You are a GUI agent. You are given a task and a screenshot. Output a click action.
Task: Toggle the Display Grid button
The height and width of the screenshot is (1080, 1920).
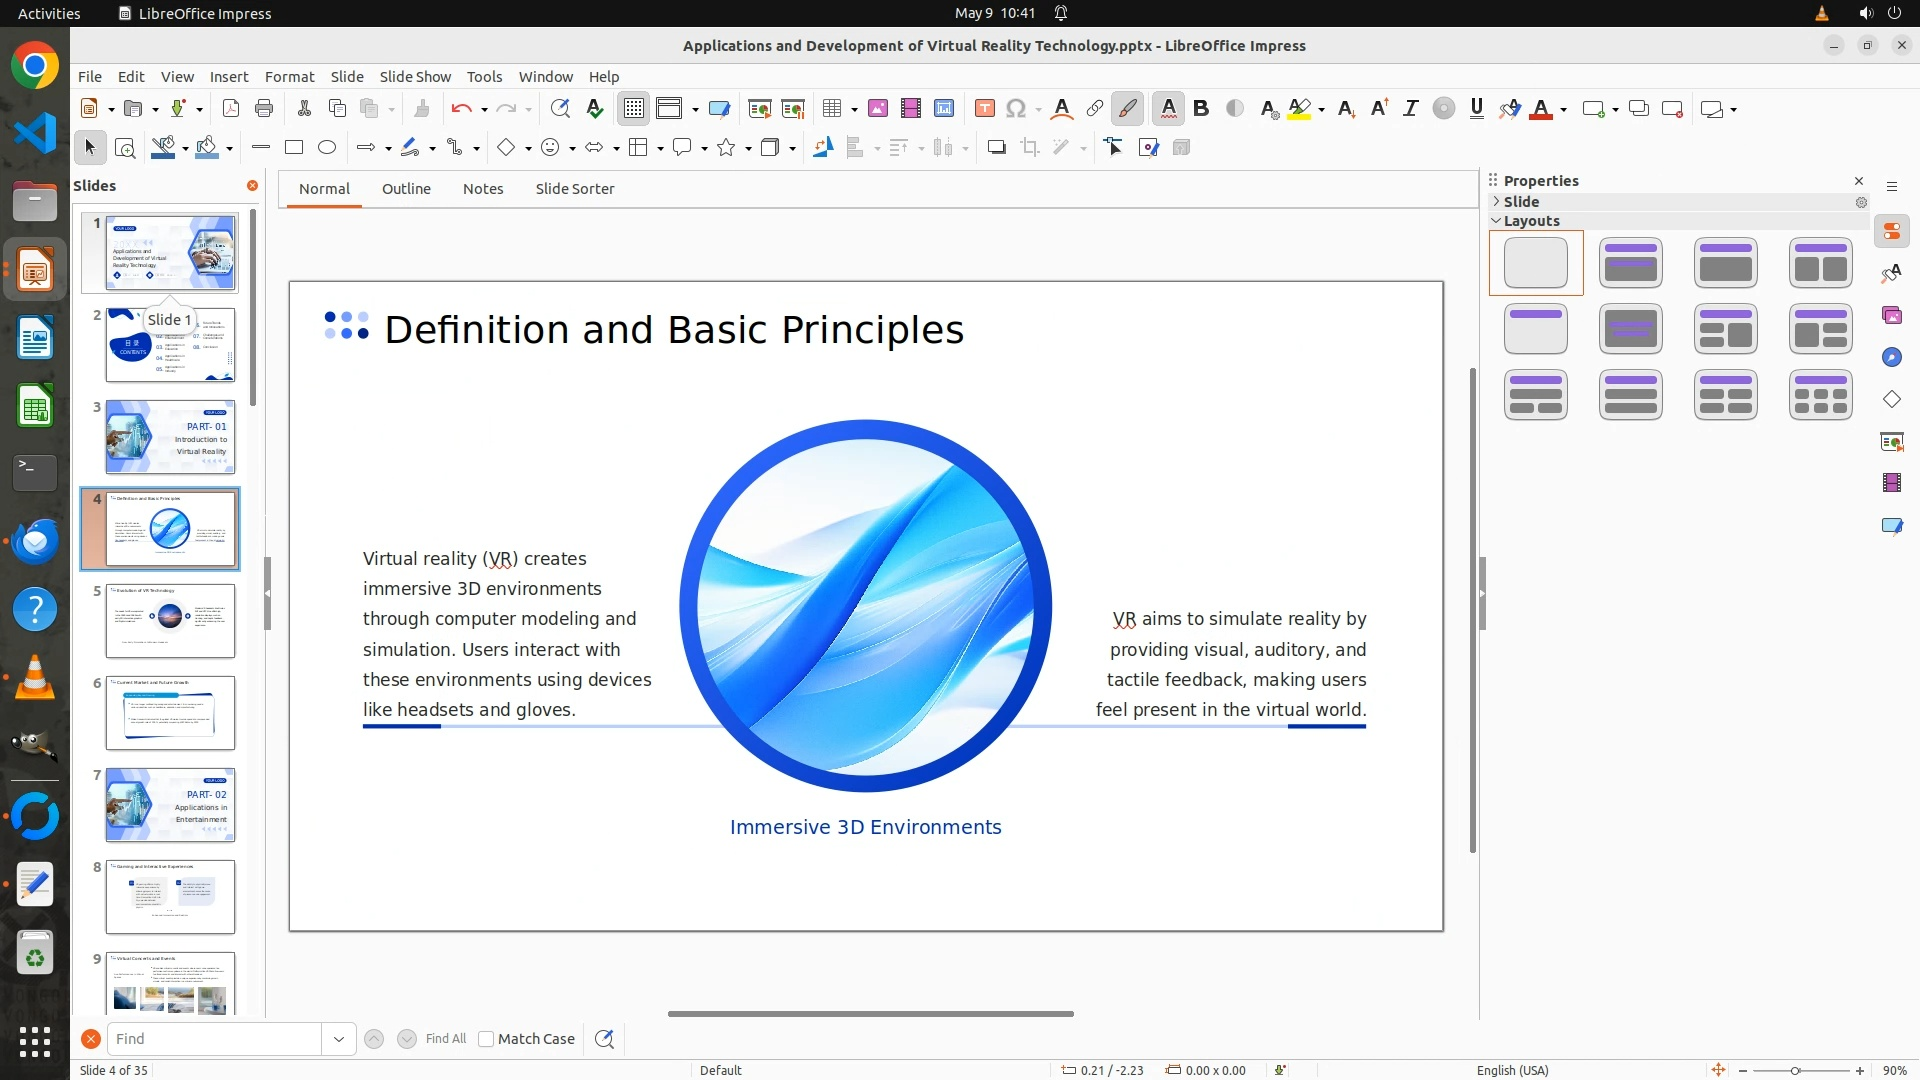coord(634,109)
